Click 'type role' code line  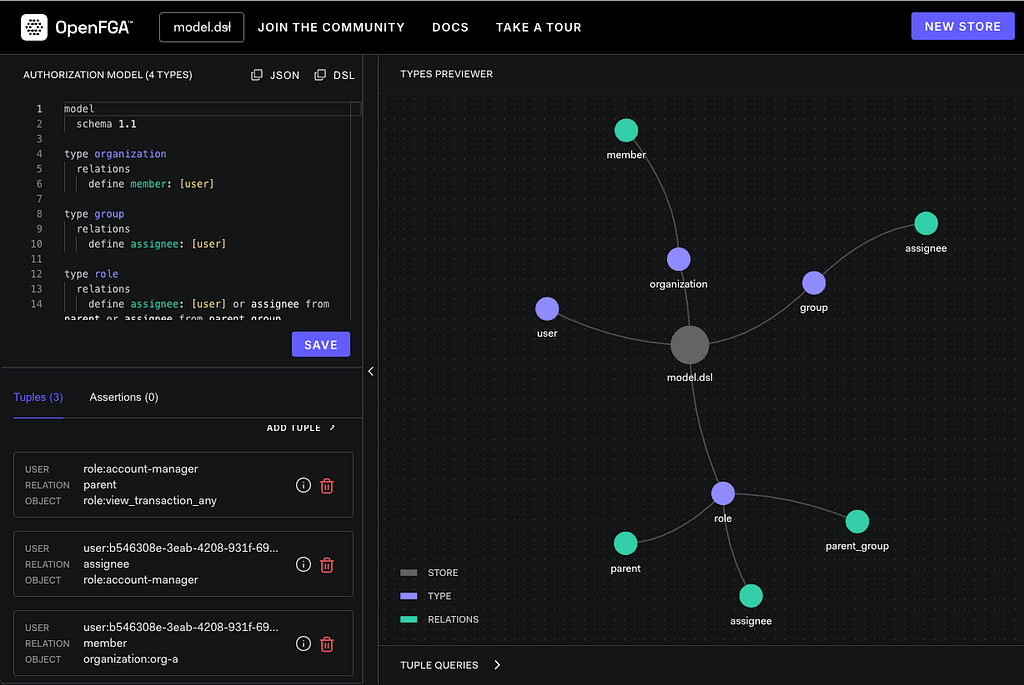(x=91, y=274)
